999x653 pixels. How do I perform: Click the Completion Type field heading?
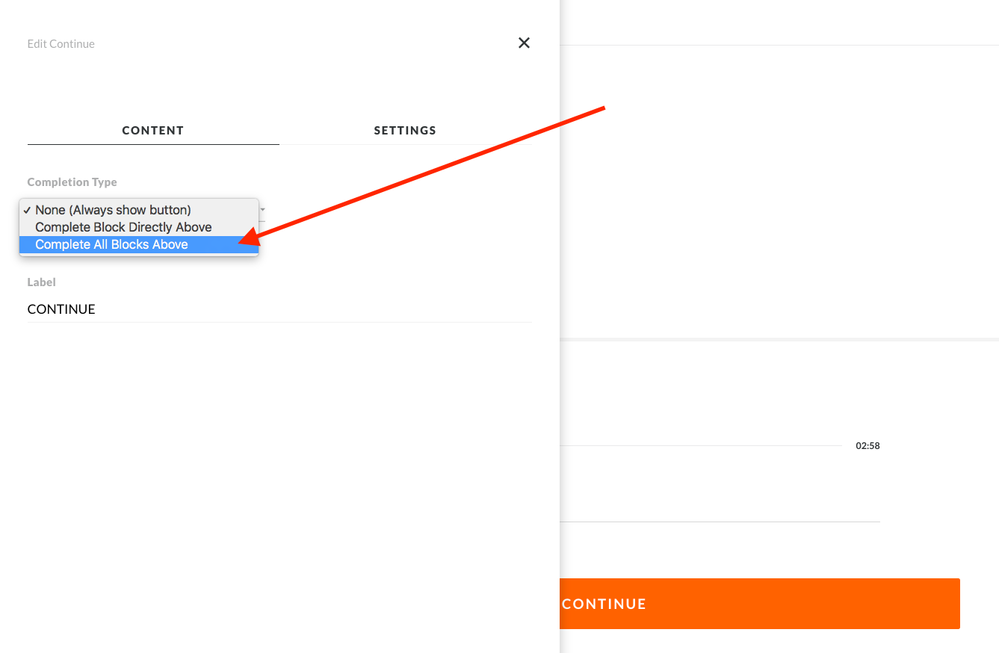point(72,182)
